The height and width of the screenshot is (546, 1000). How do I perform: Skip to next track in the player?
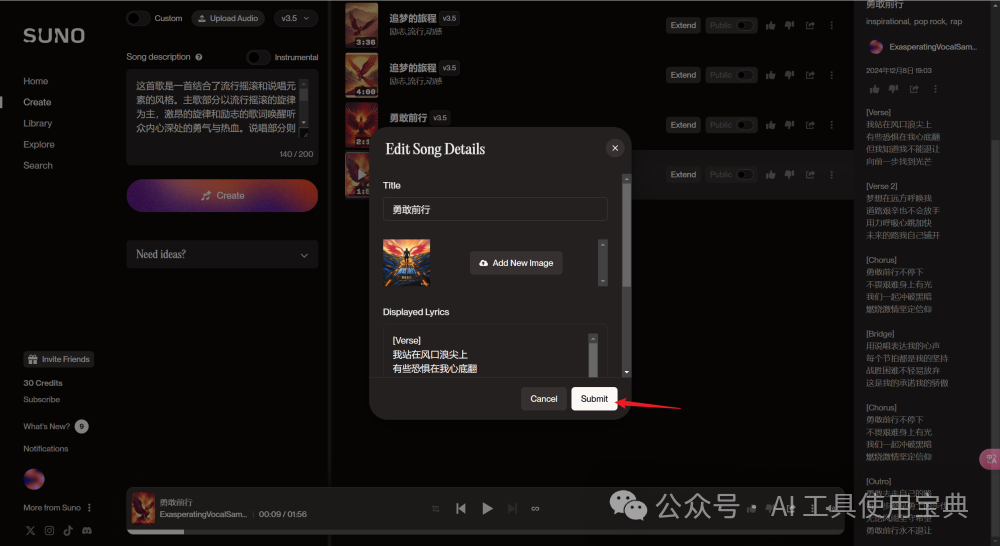(512, 508)
